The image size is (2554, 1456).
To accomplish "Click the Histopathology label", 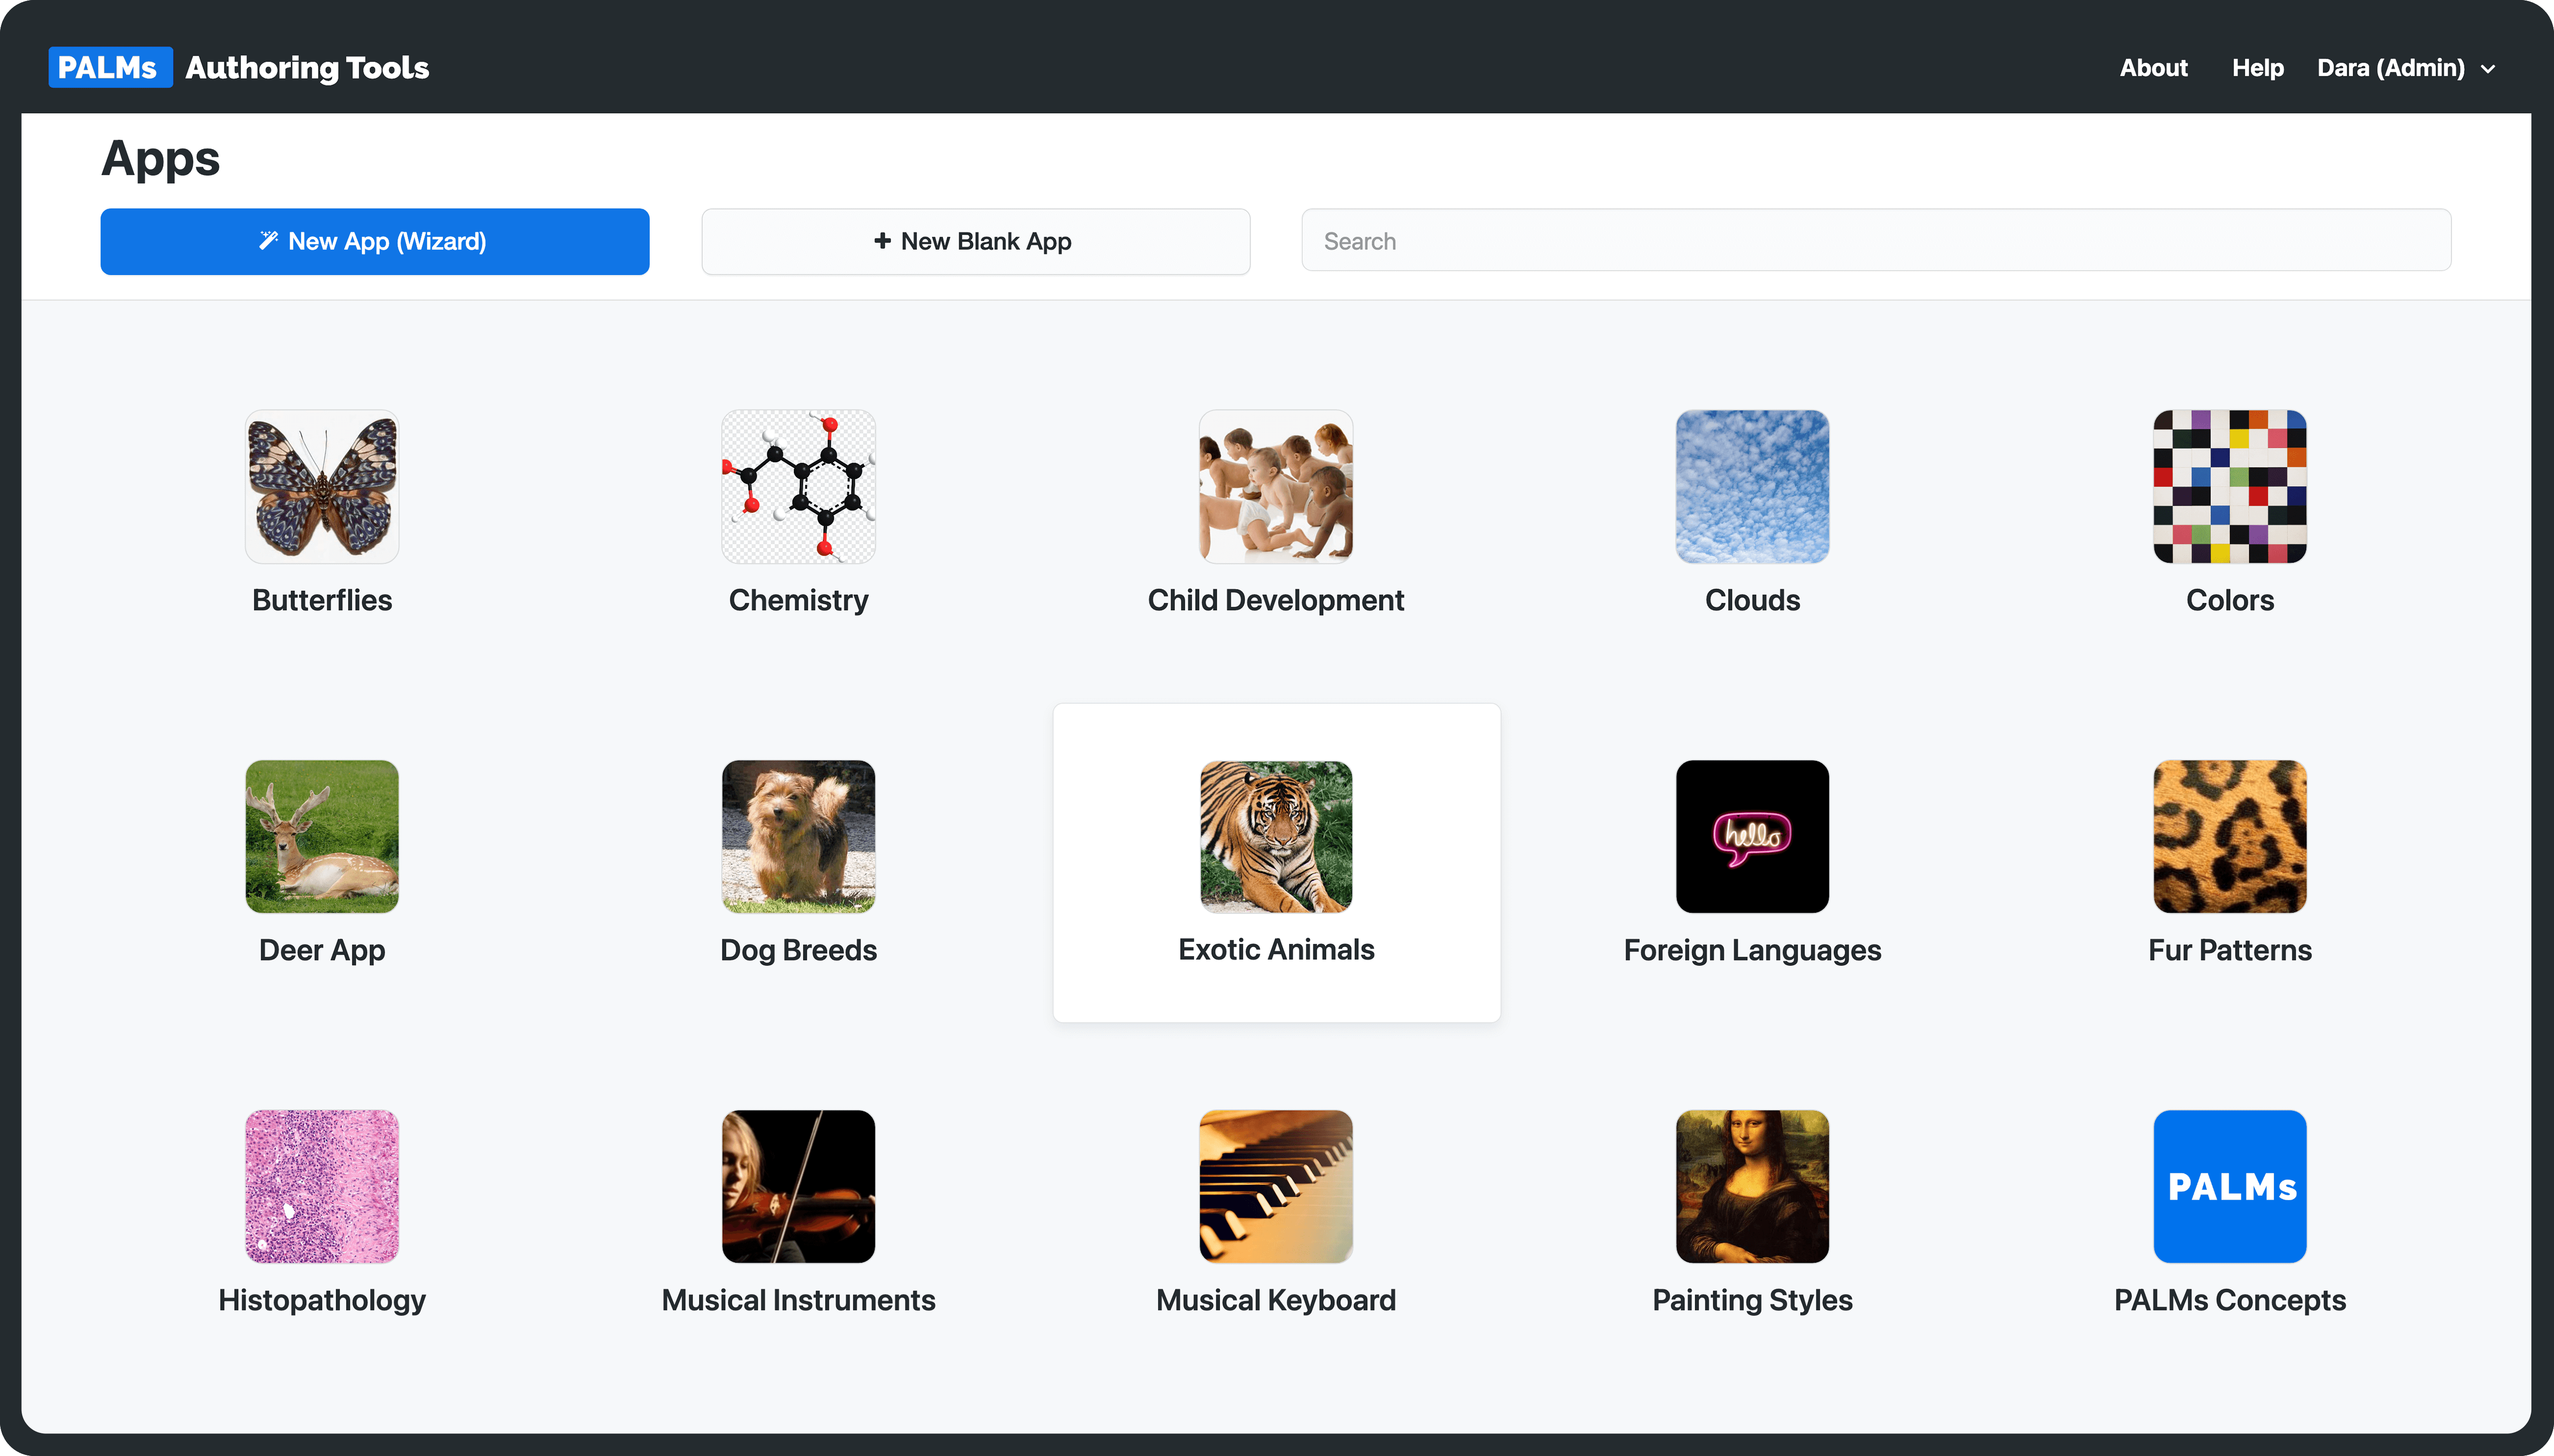I will point(322,1300).
